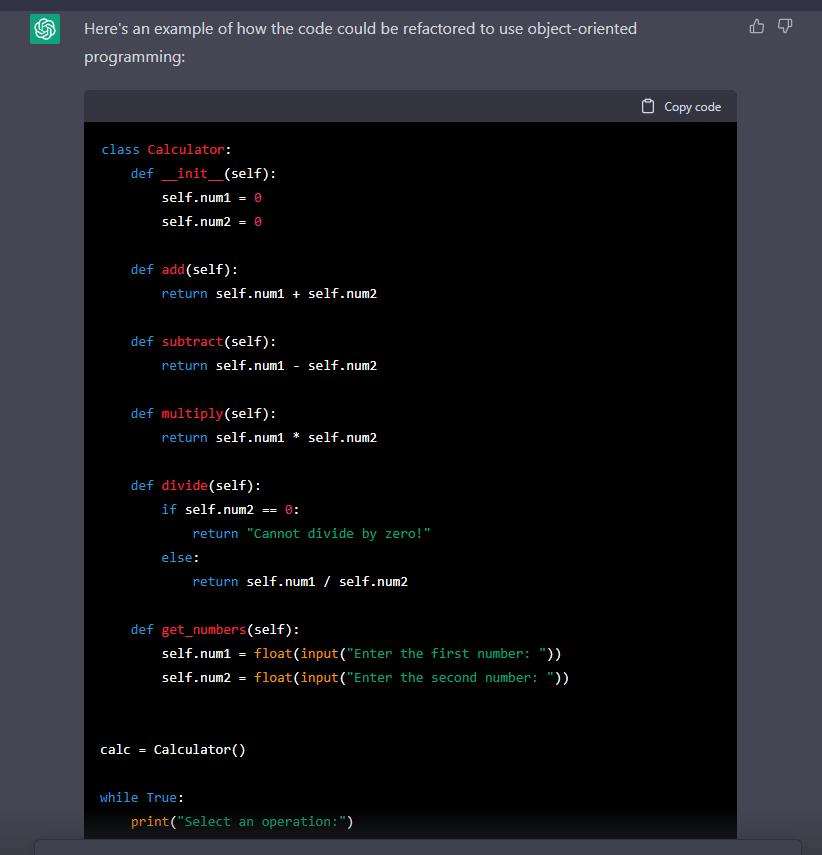Click 'return self.num1 / self.num2' line

coord(300,581)
